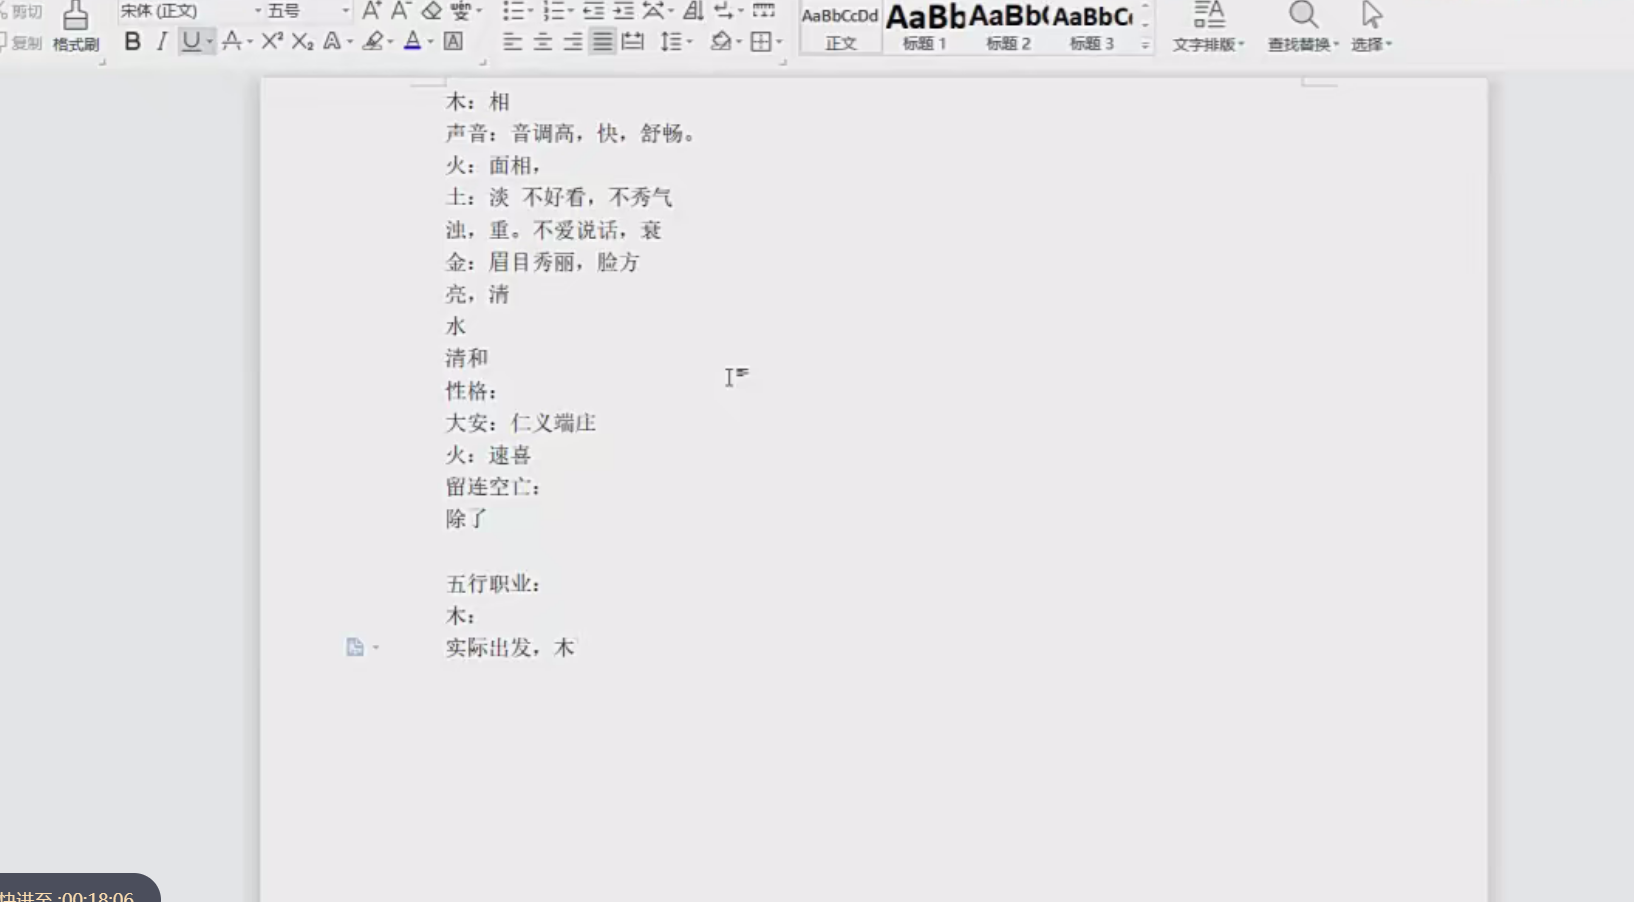Clear formatting with the eraser icon

point(431,12)
